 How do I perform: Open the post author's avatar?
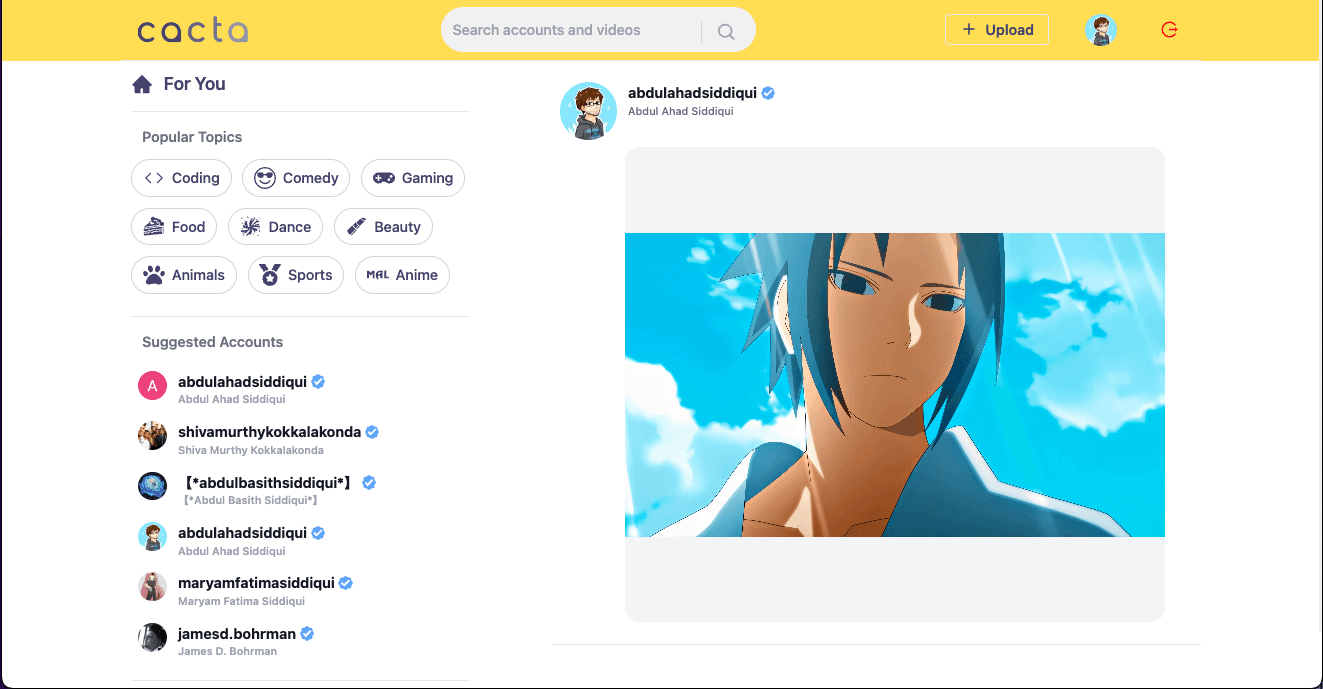point(588,110)
